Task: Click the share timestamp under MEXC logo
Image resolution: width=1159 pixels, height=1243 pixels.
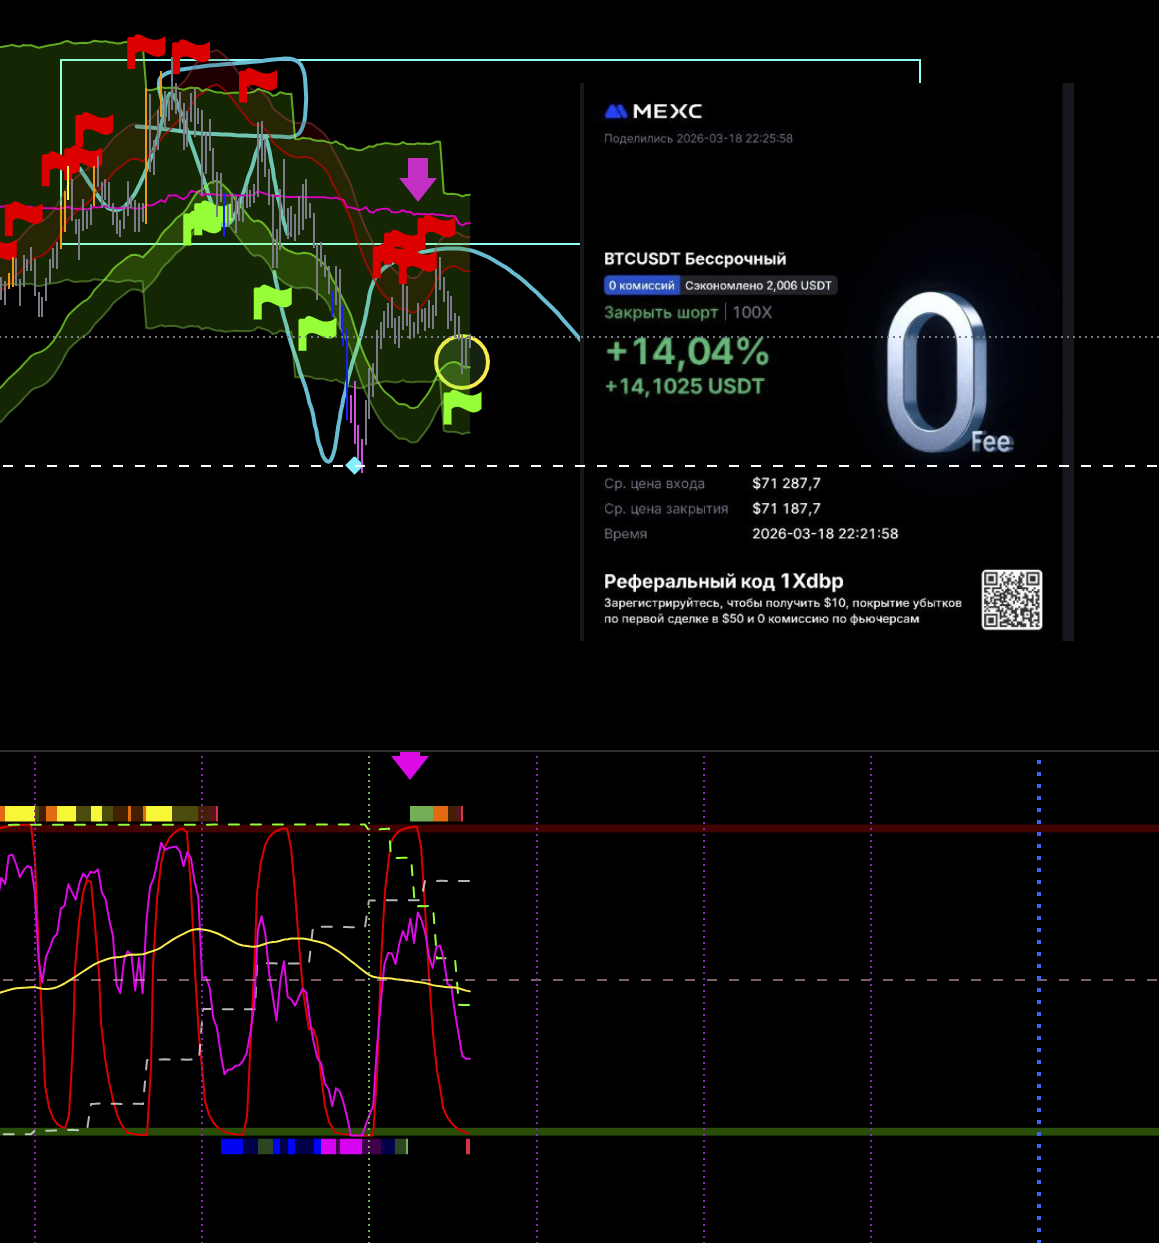Action: 698,139
